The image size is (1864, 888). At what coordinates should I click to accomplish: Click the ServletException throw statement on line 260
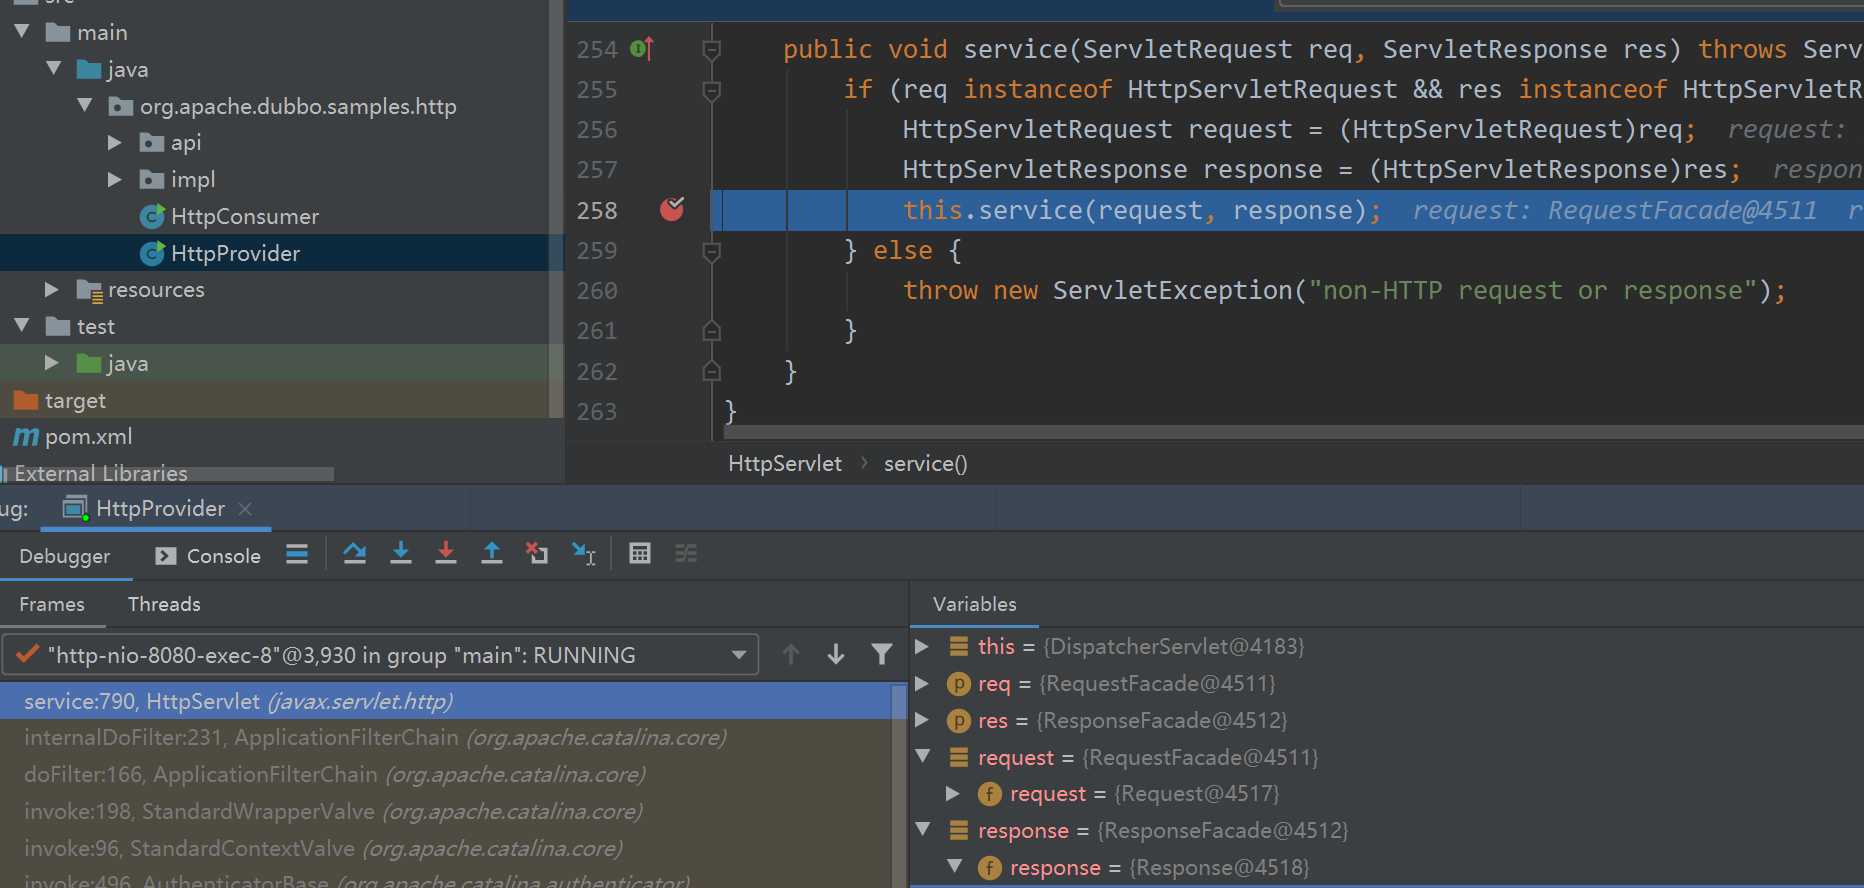1344,291
